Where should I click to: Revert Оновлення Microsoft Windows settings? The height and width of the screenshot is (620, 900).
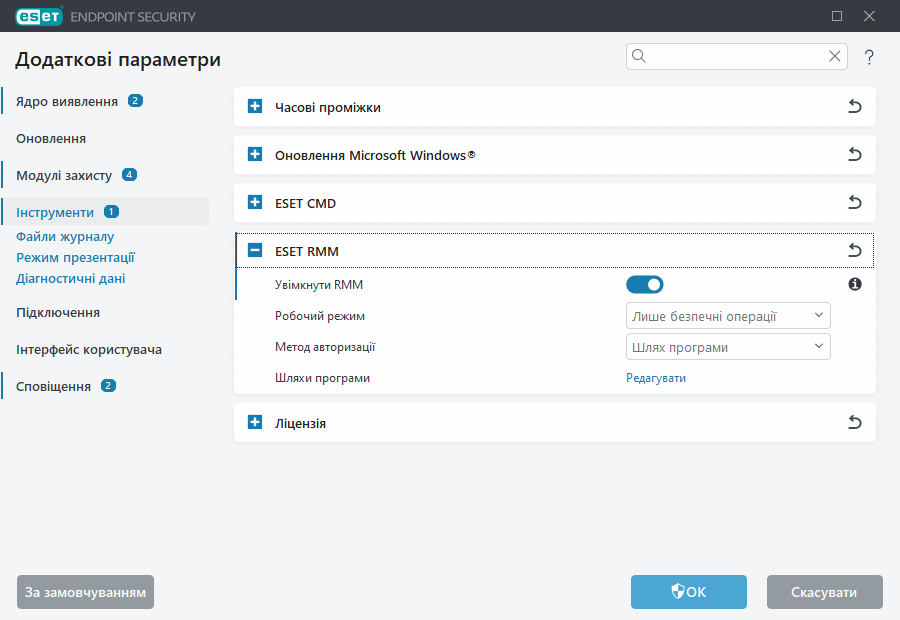point(855,154)
